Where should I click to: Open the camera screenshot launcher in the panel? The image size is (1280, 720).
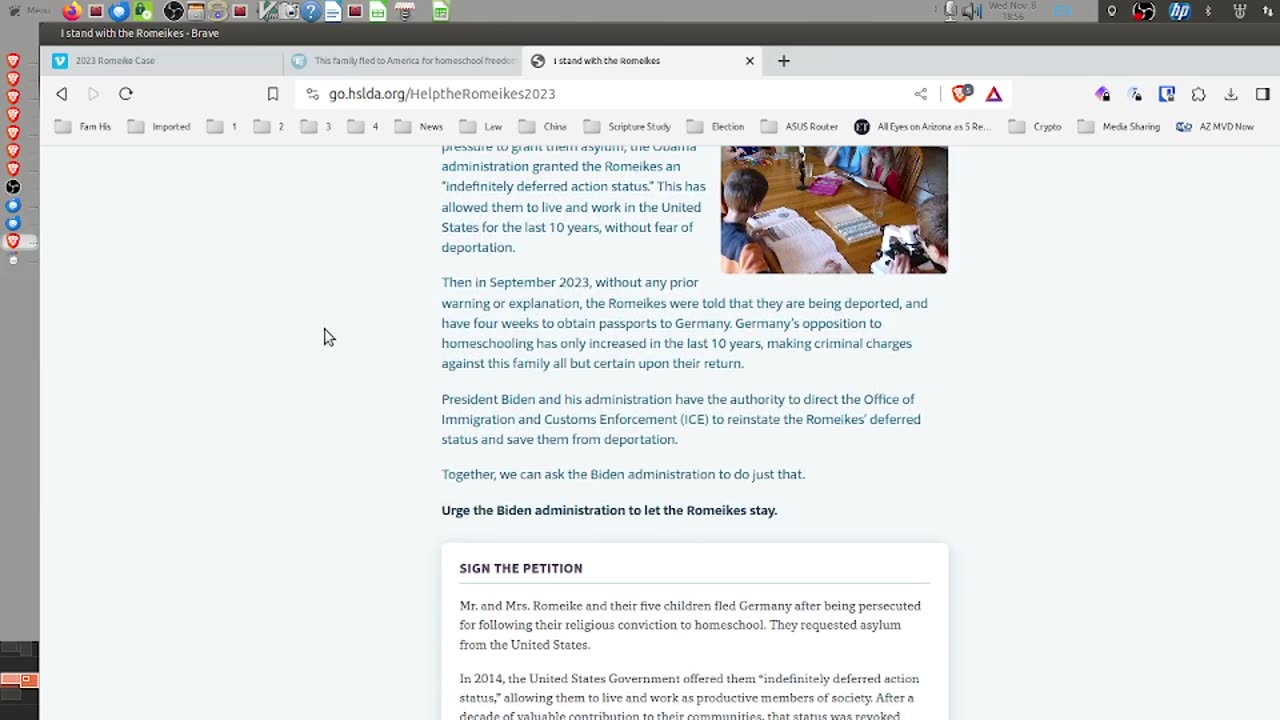[x=289, y=11]
